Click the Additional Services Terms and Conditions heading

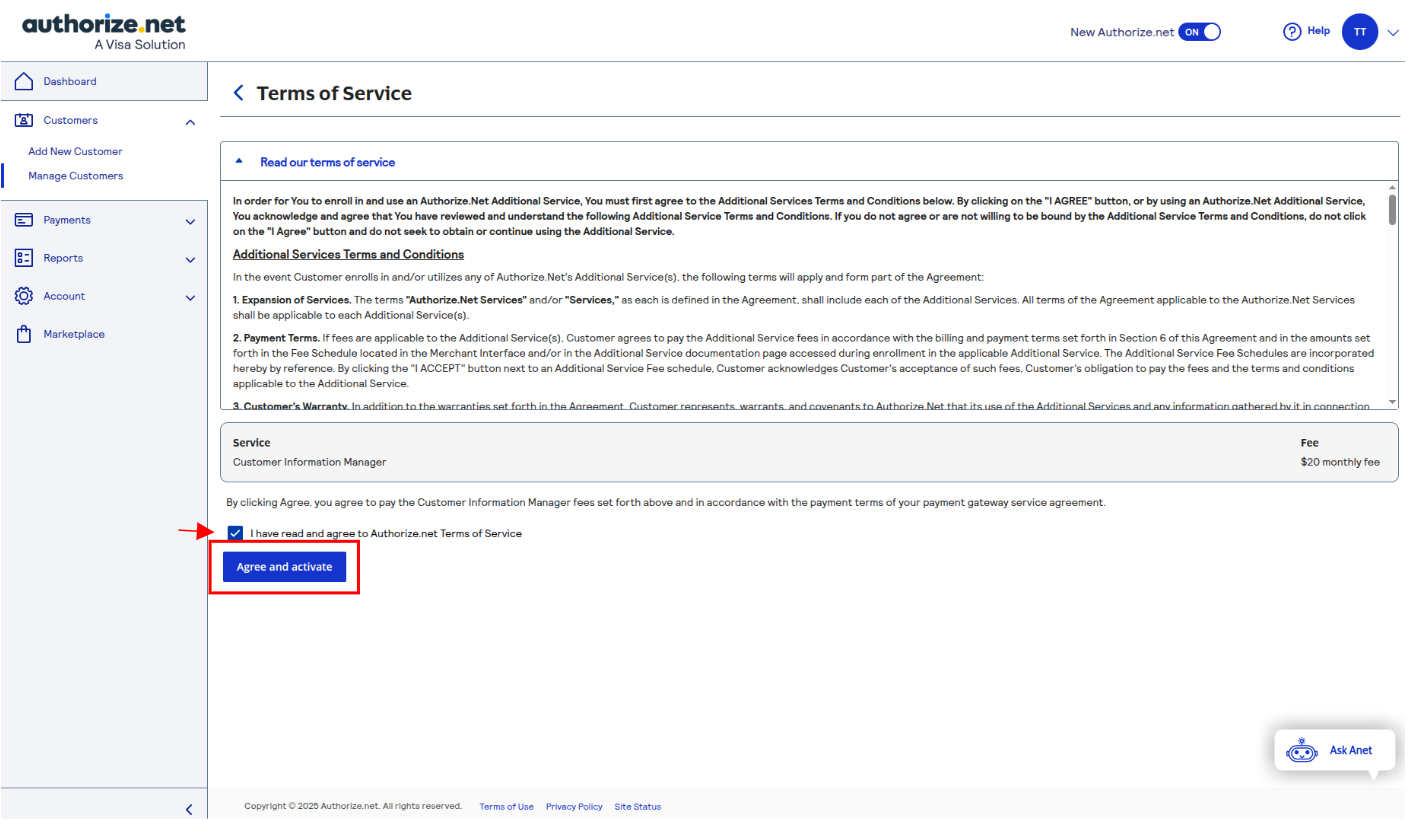348,254
